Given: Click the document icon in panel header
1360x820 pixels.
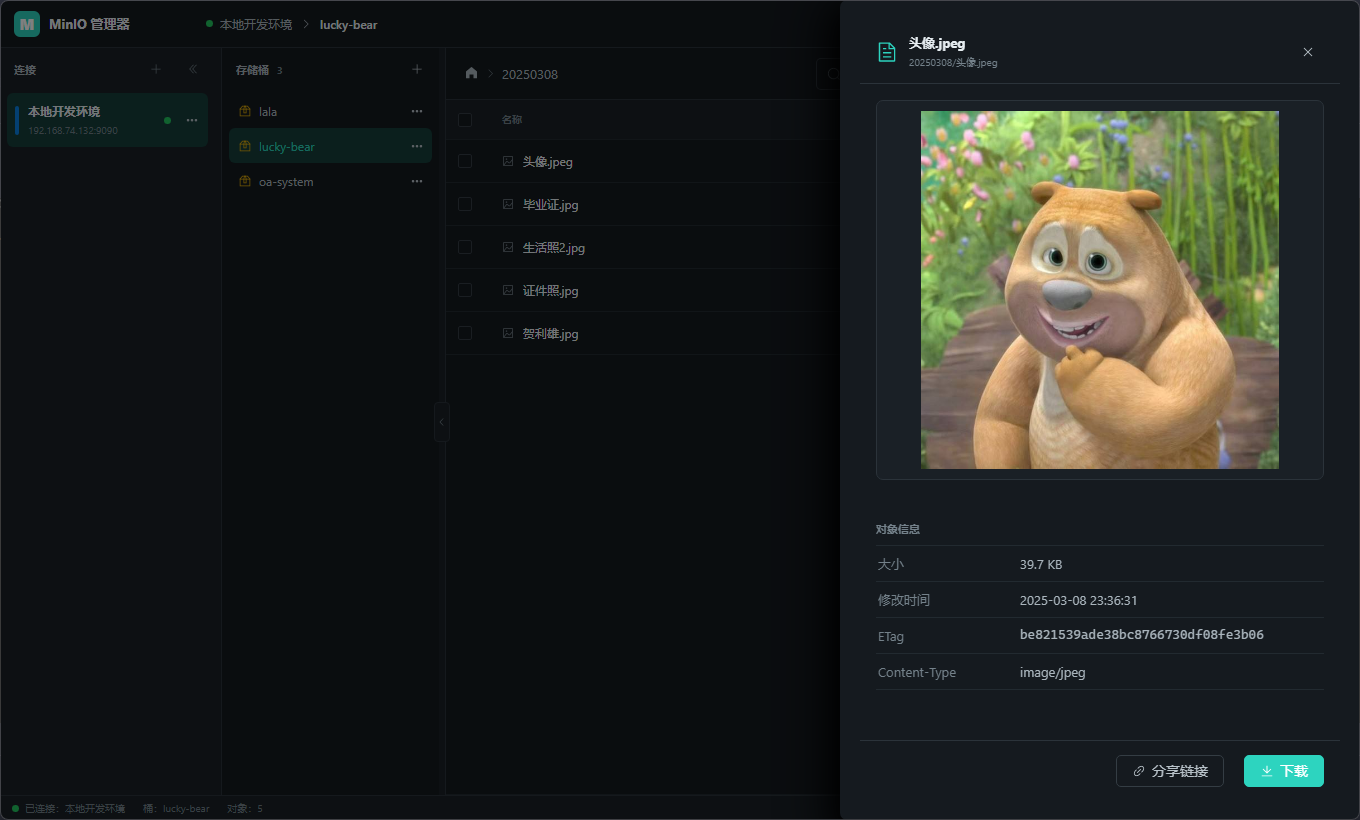Looking at the screenshot, I should click(887, 52).
